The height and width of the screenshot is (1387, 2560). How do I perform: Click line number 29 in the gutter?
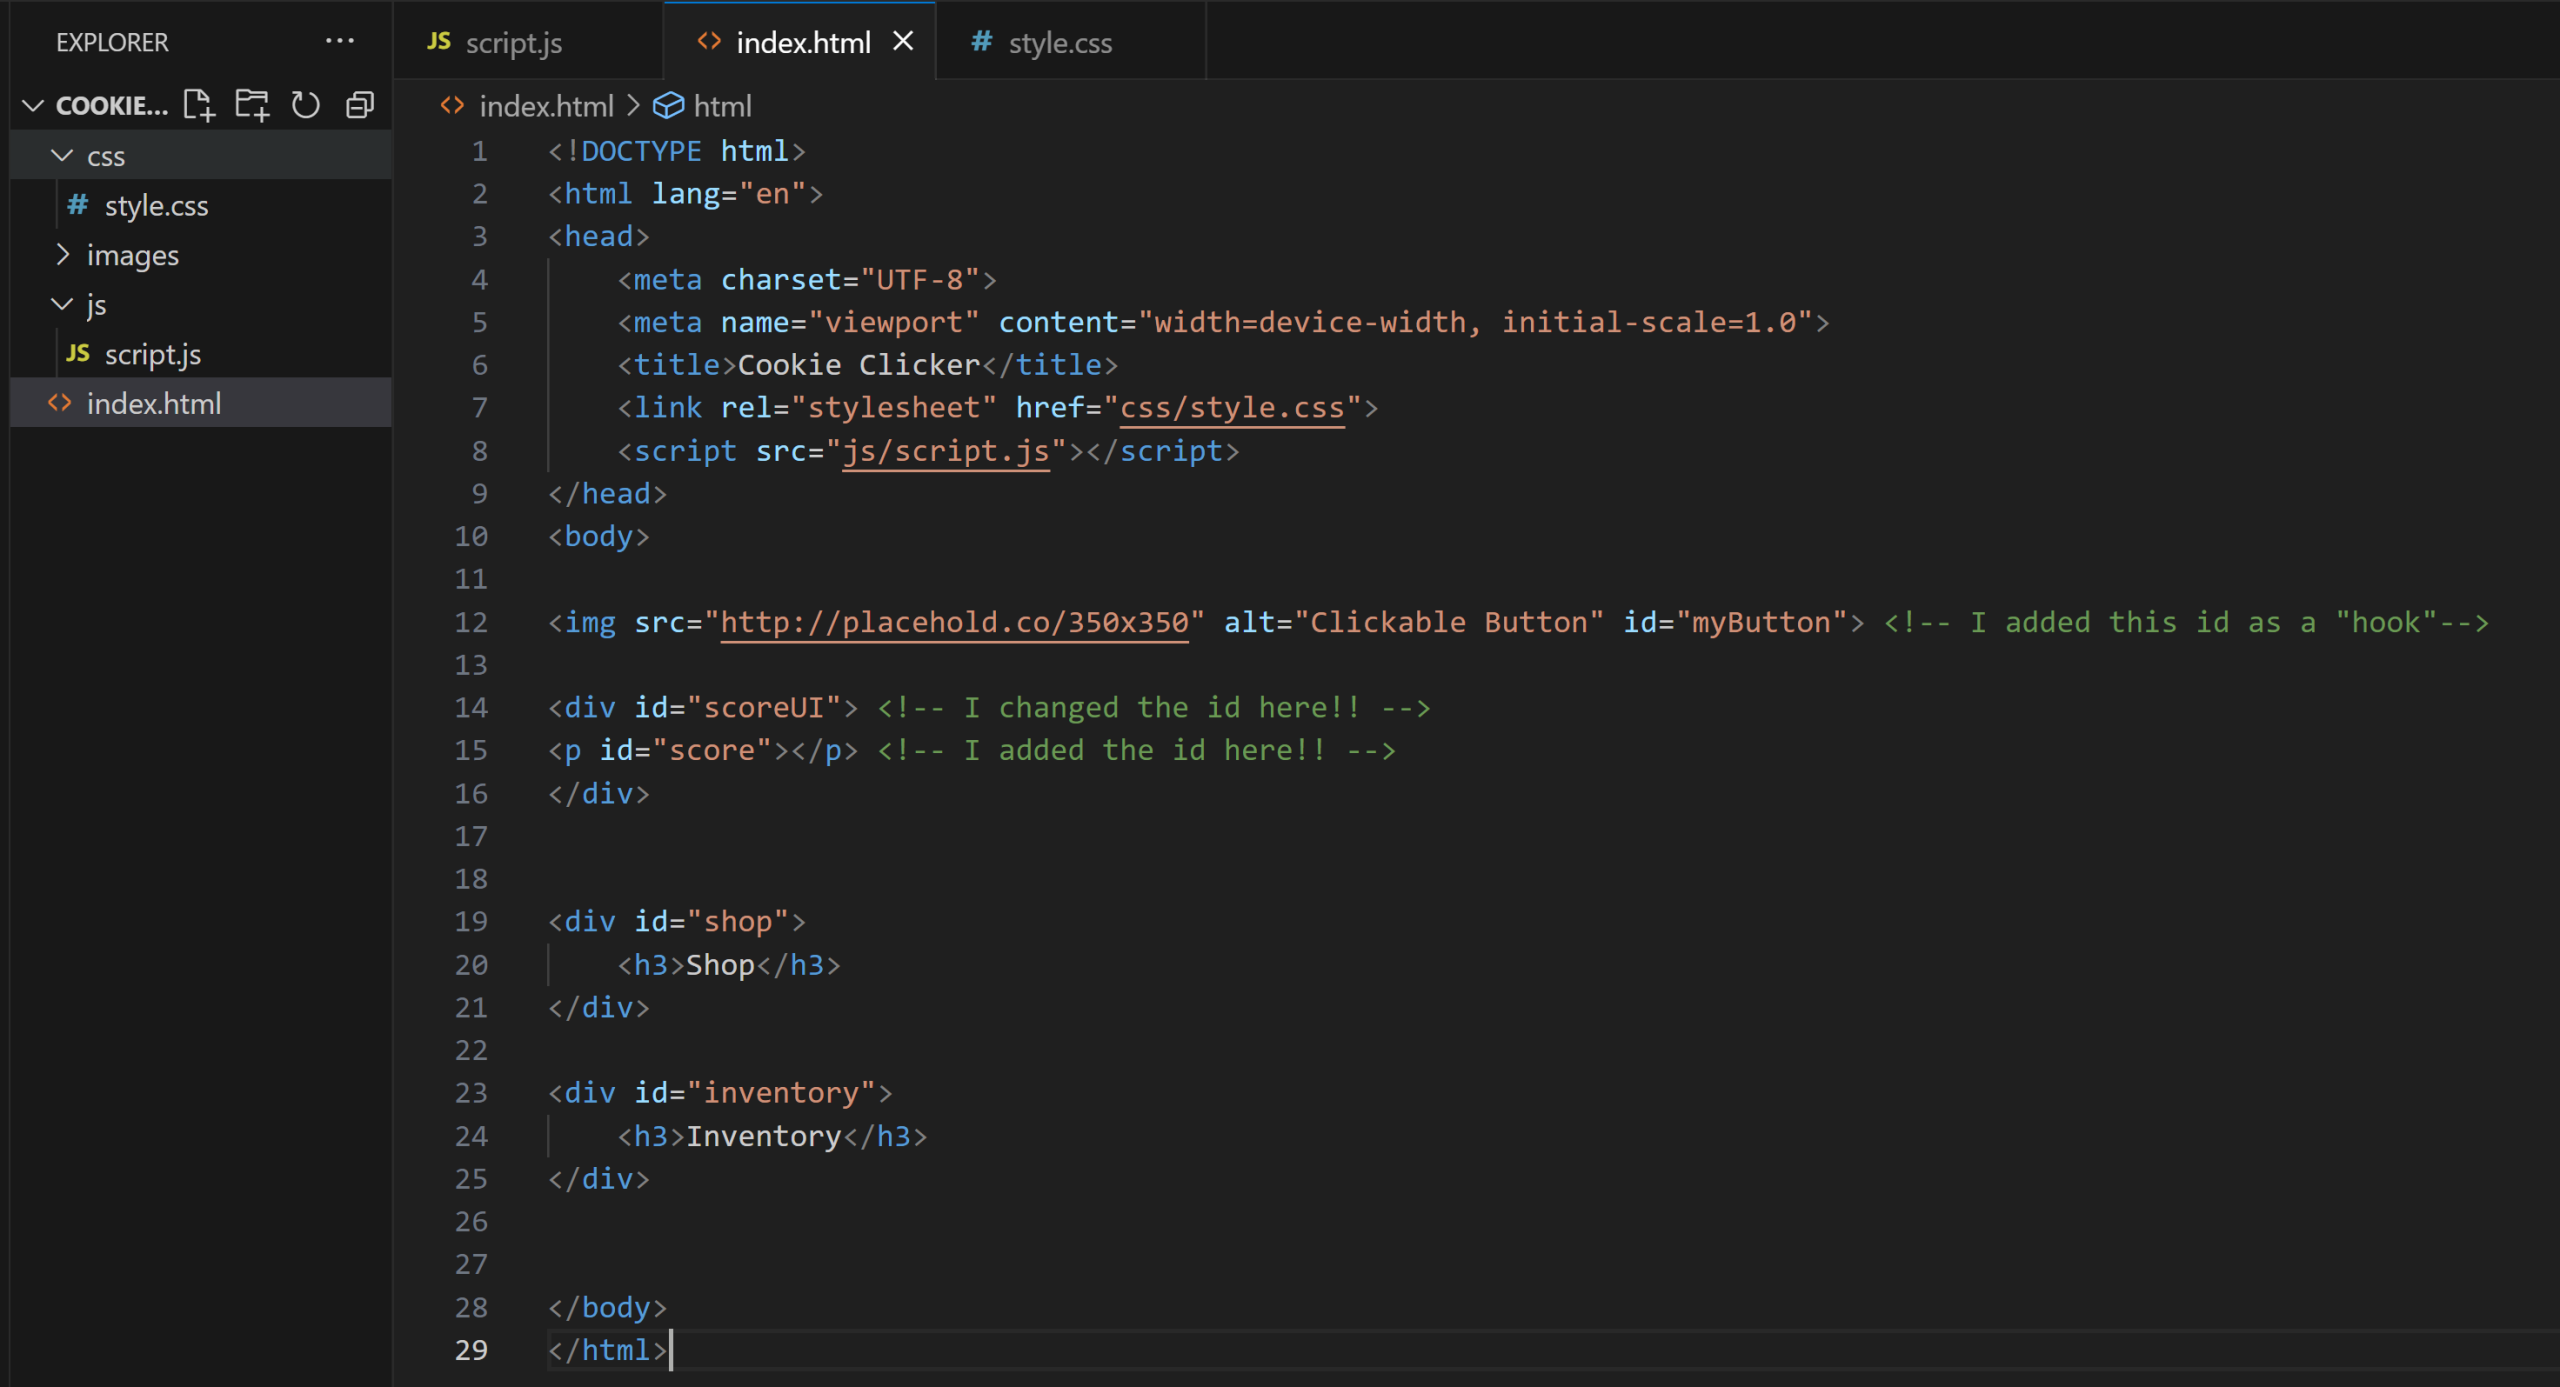coord(471,1349)
